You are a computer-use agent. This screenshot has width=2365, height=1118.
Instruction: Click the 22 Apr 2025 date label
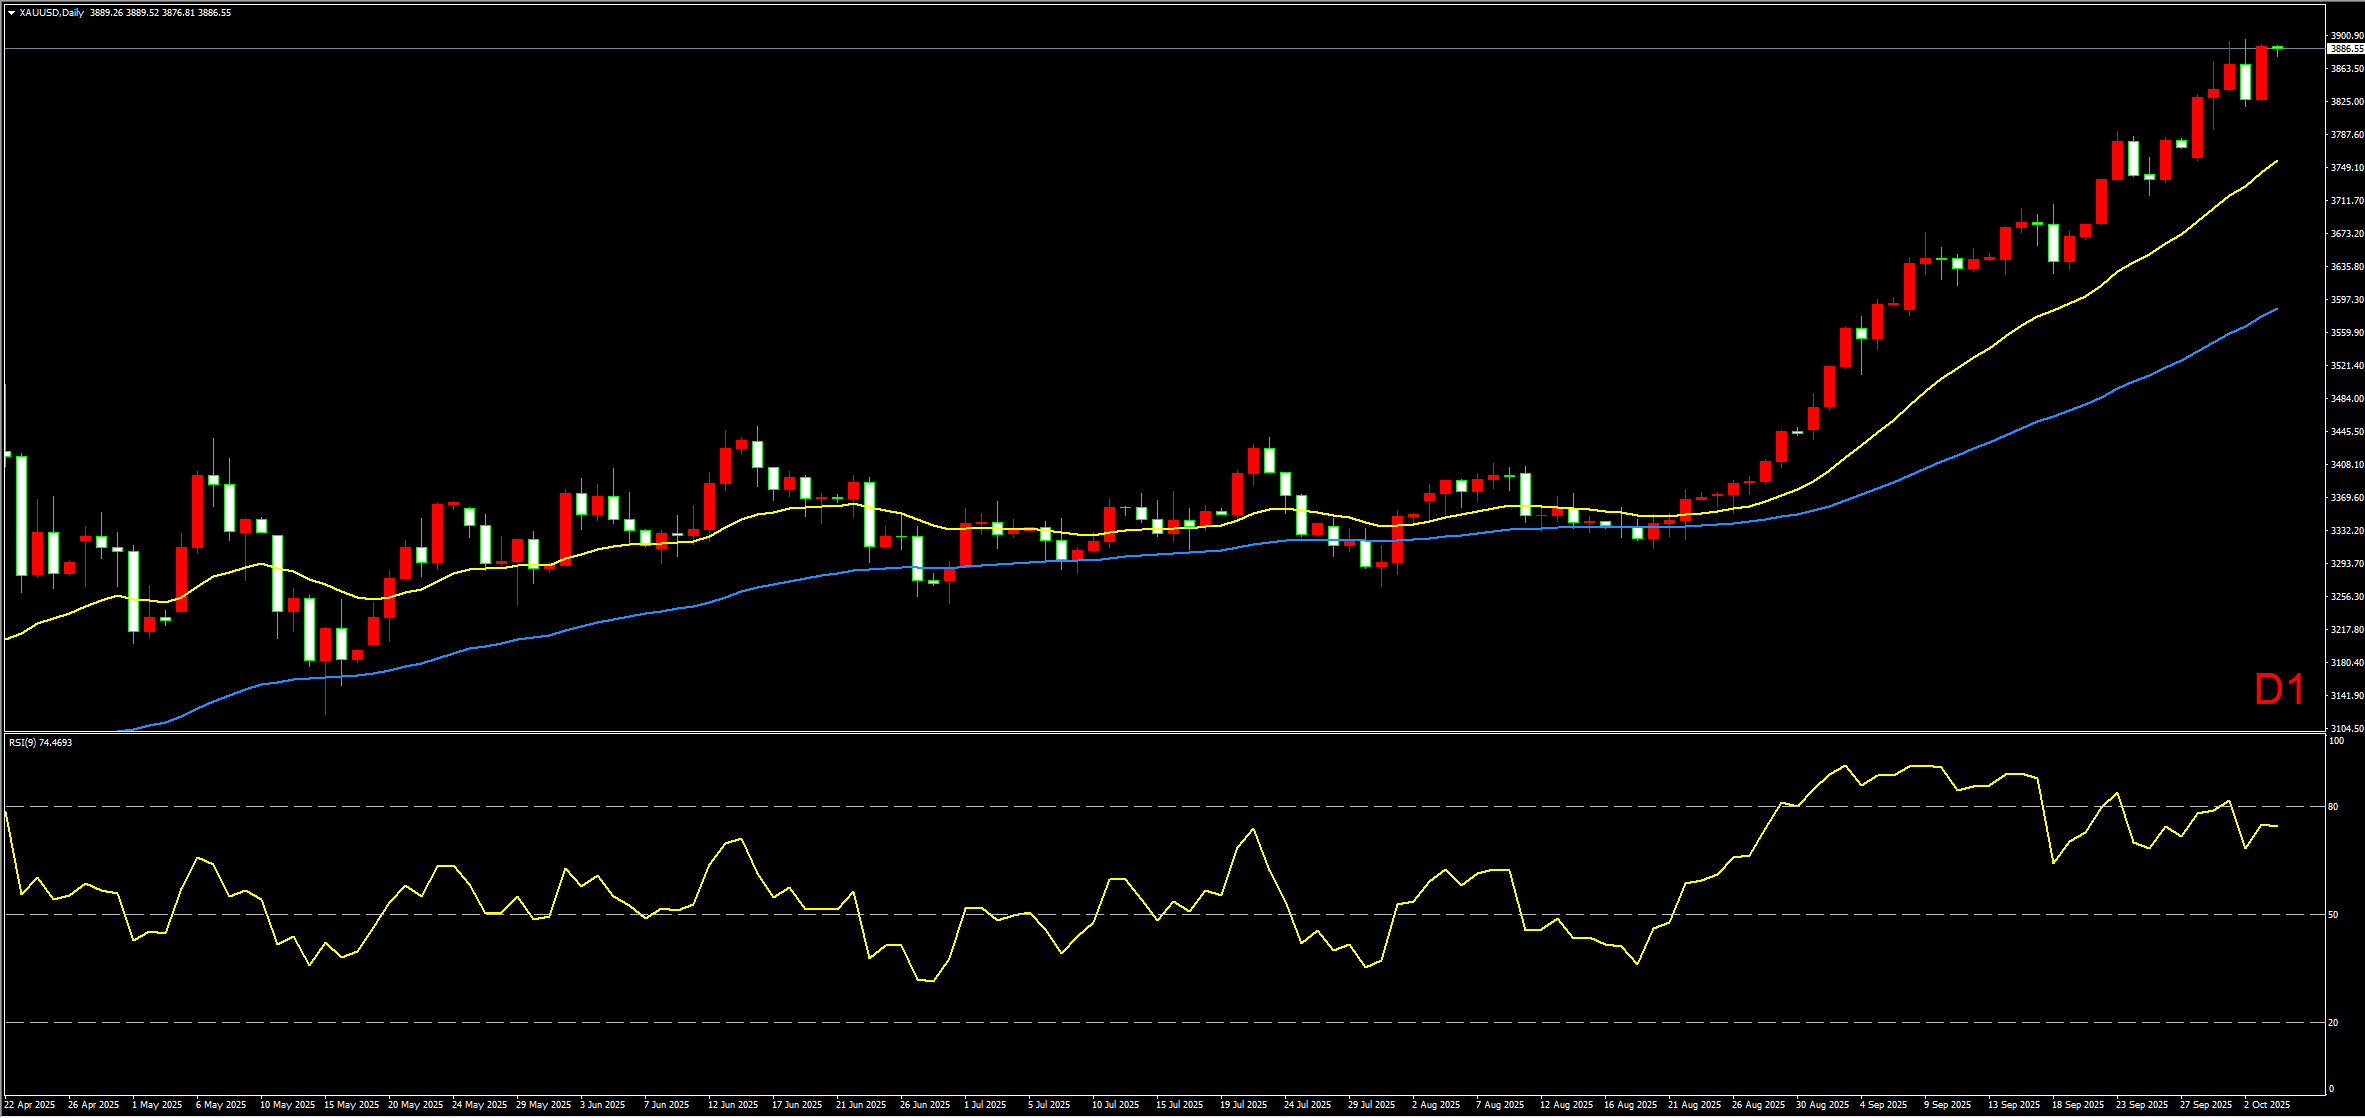[x=30, y=1105]
